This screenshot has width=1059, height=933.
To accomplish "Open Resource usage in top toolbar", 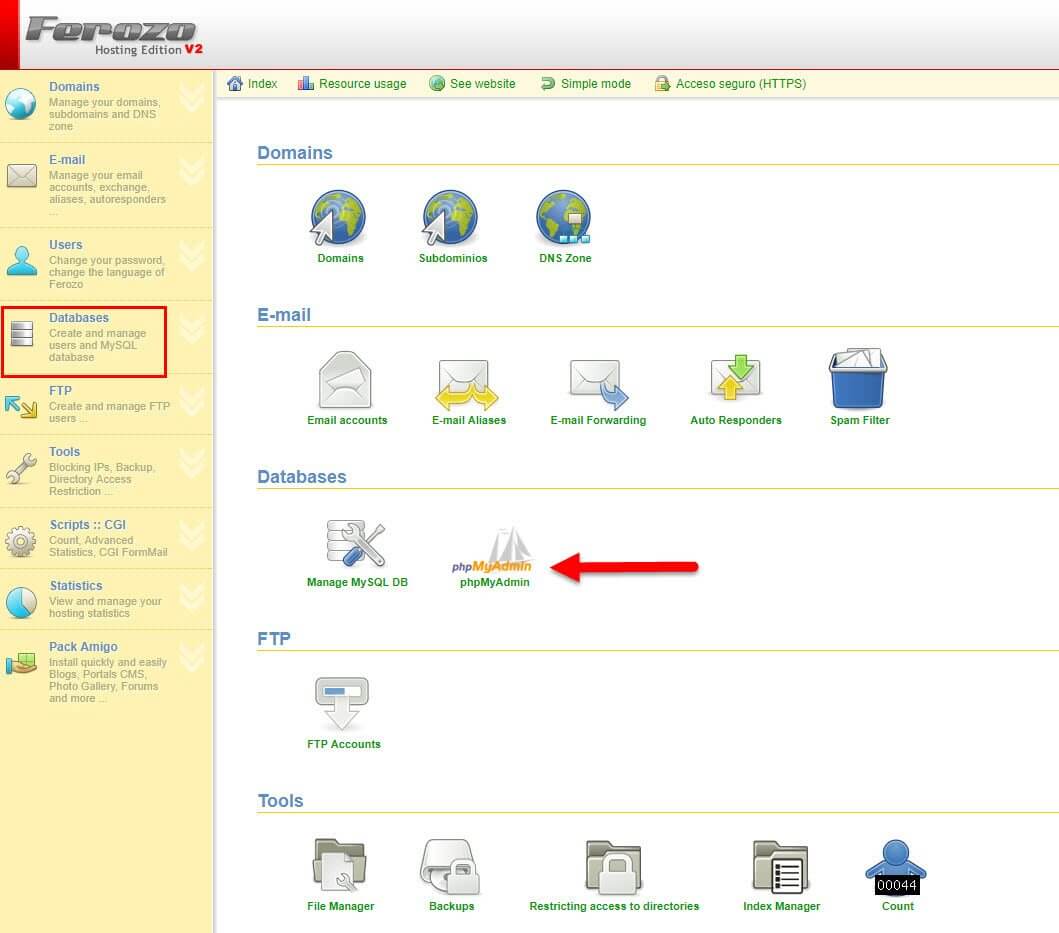I will [x=352, y=84].
